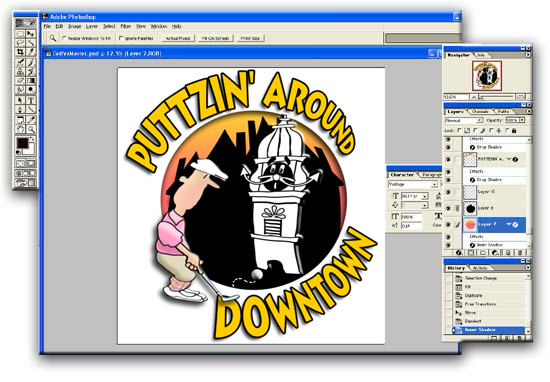Collapse effects arrow on Layer 7
Image resolution: width=550 pixels, height=382 pixels.
click(508, 224)
